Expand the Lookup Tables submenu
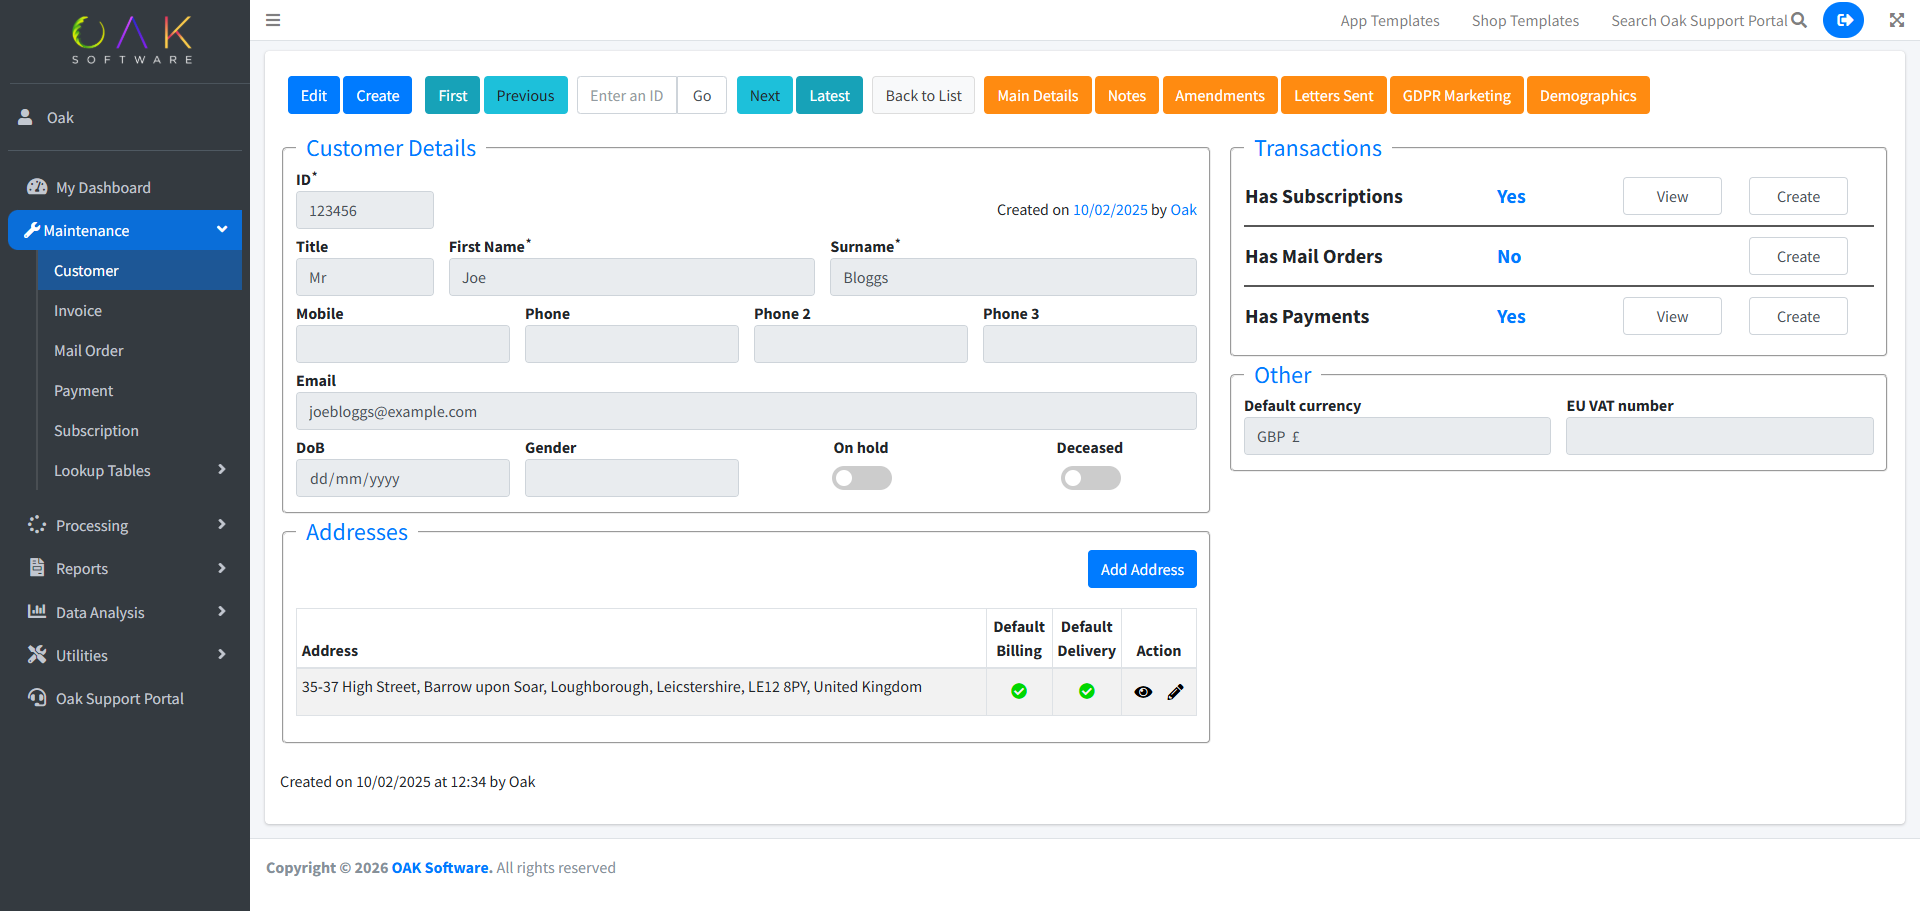Screen dimensions: 1920x911 pos(222,470)
